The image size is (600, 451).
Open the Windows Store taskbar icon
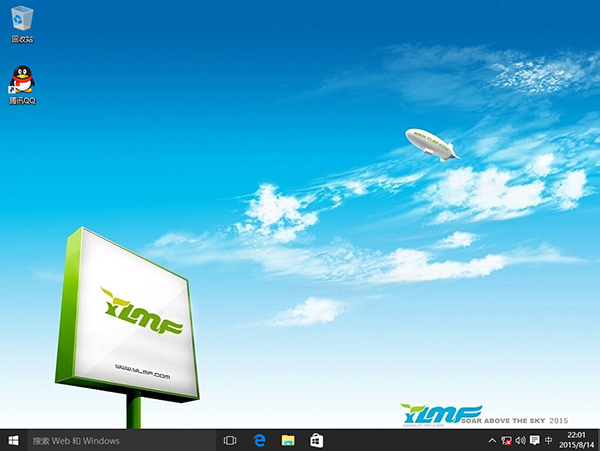point(316,440)
